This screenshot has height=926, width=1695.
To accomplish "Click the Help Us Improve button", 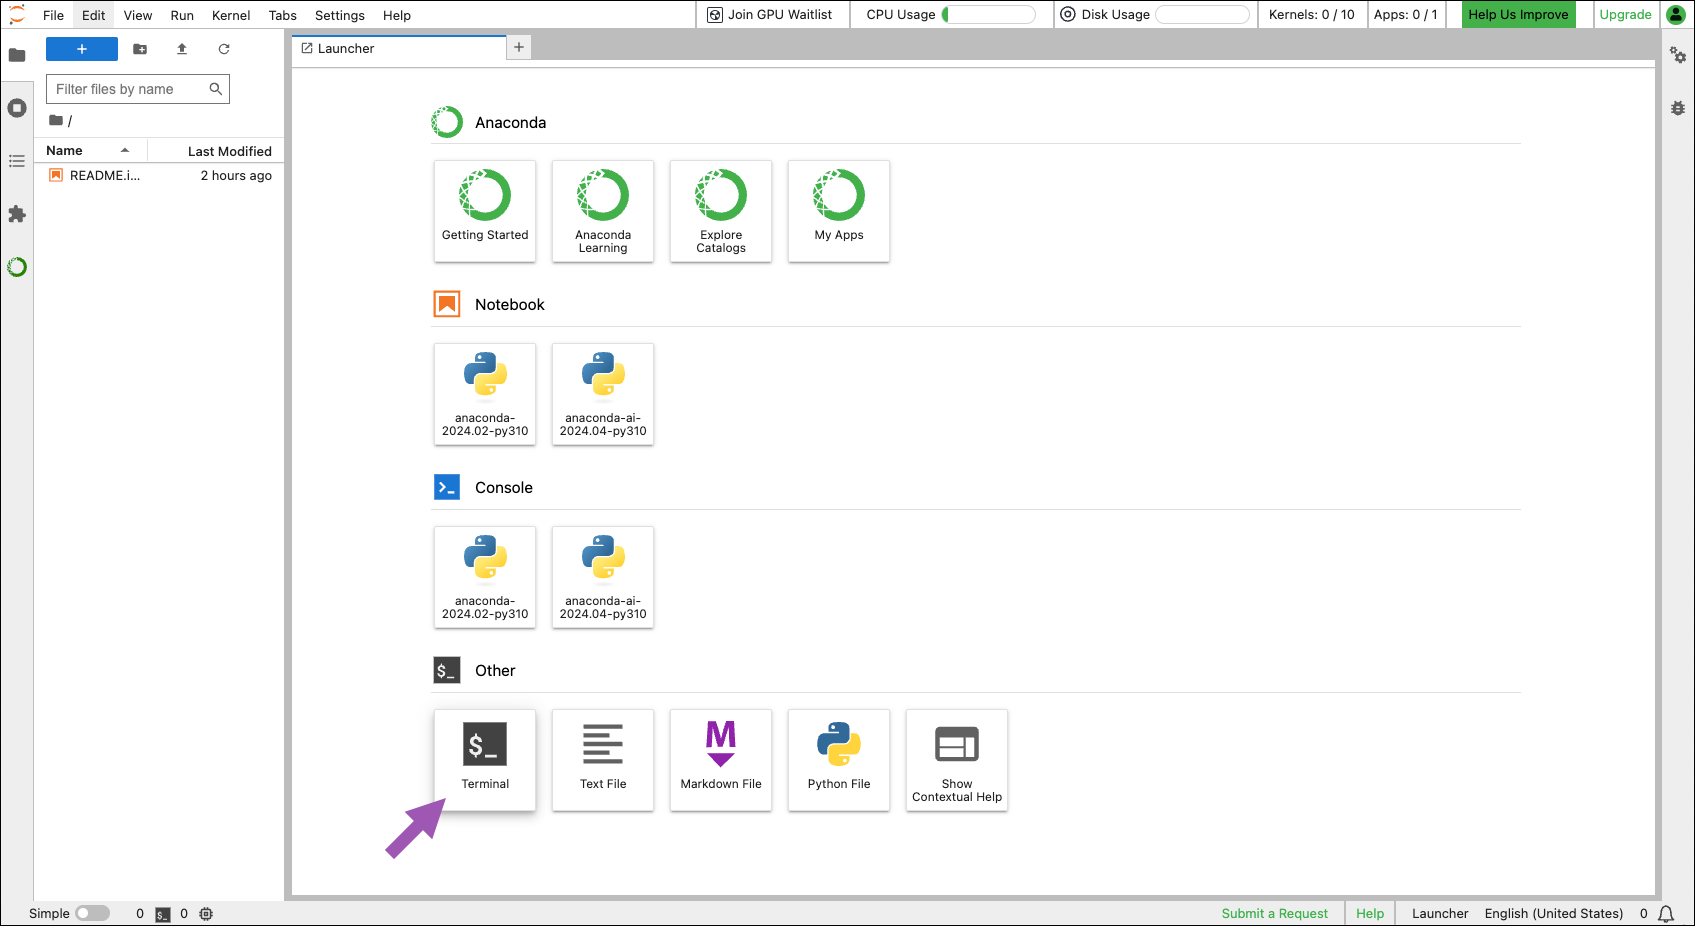I will coord(1518,14).
